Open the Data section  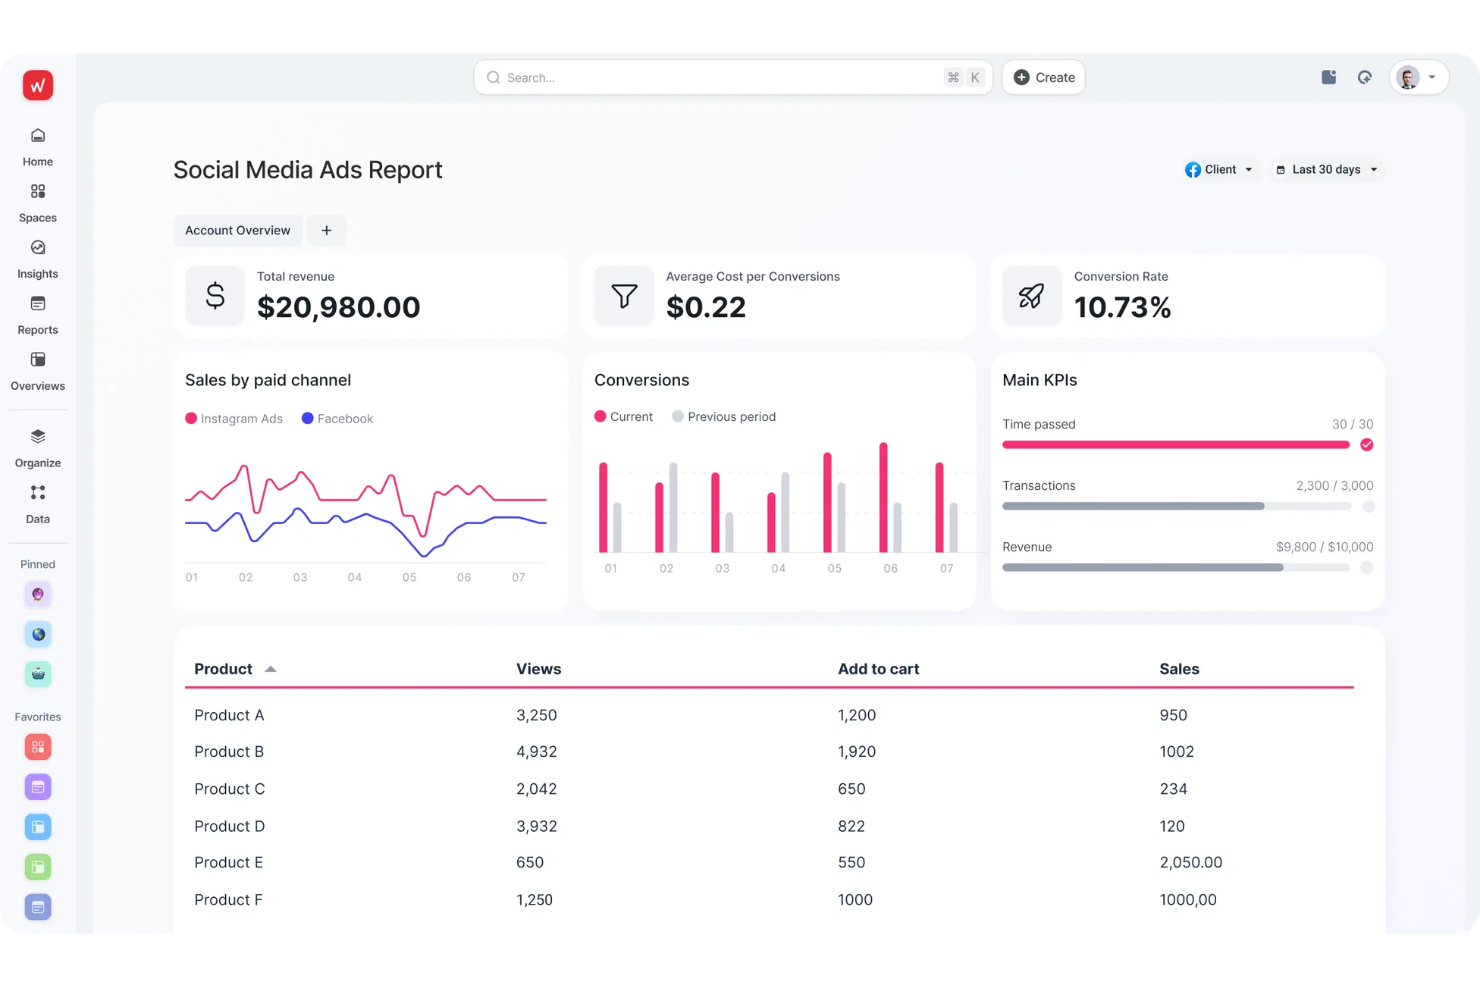(37, 502)
